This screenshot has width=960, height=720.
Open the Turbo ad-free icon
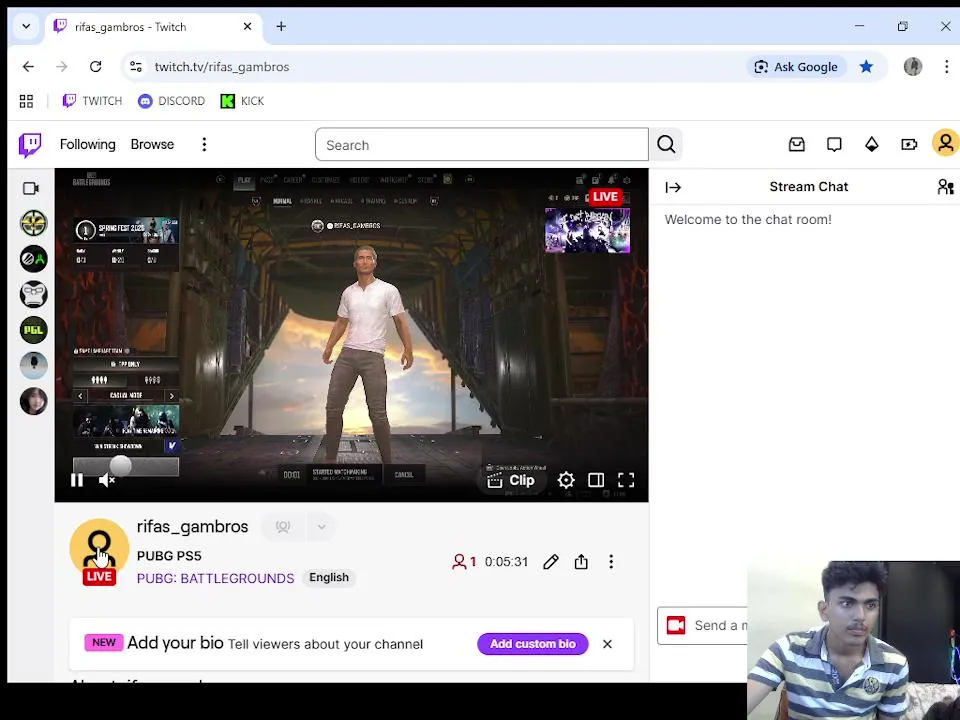tap(909, 144)
